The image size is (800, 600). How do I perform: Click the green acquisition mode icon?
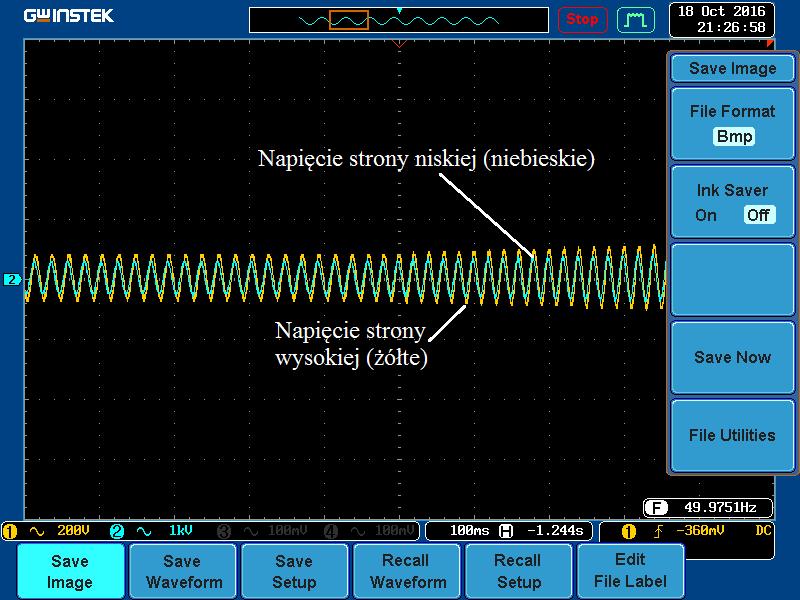tap(636, 20)
